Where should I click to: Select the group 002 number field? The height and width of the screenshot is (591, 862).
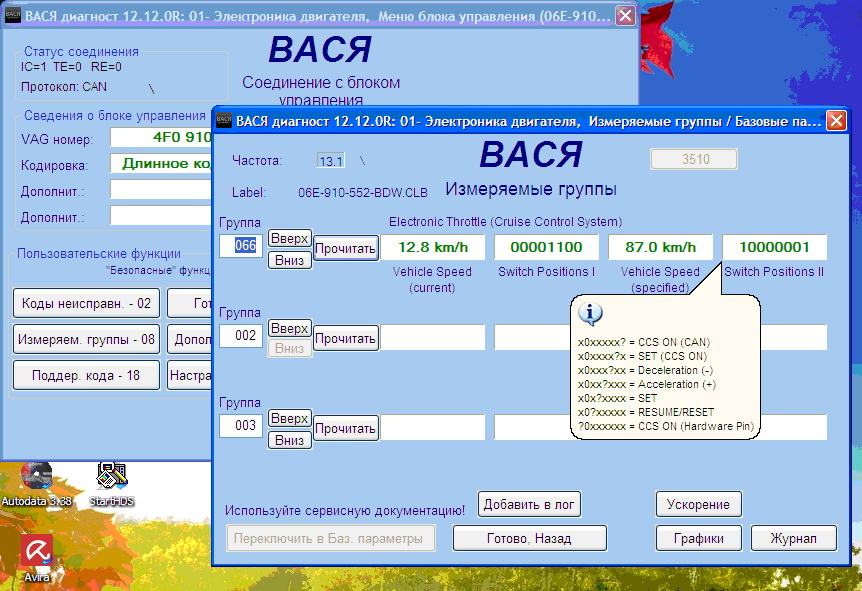click(241, 335)
